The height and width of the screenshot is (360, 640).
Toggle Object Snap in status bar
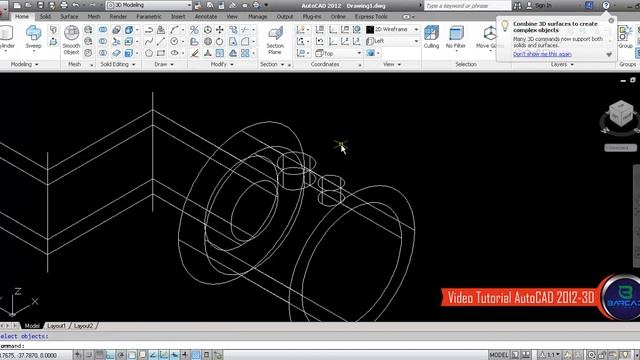pos(131,355)
